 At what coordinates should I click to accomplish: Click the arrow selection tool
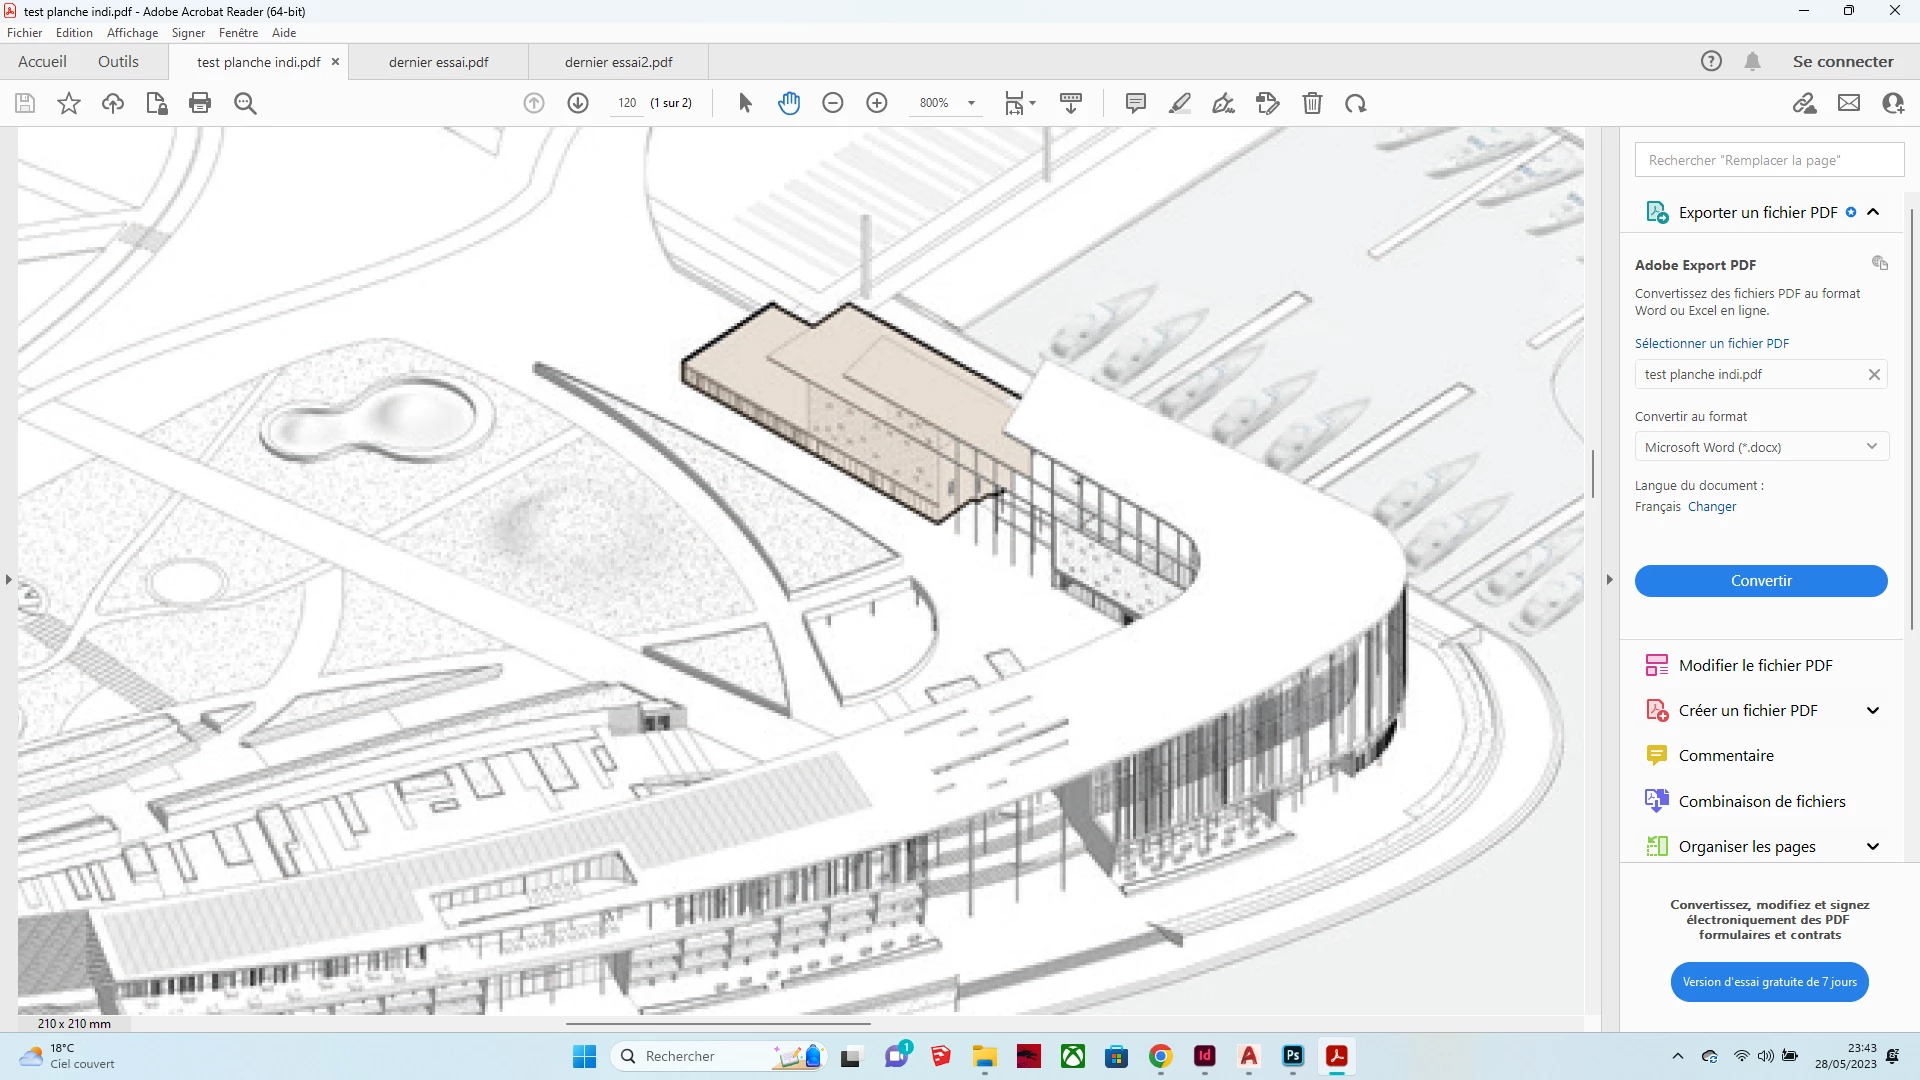(x=745, y=103)
